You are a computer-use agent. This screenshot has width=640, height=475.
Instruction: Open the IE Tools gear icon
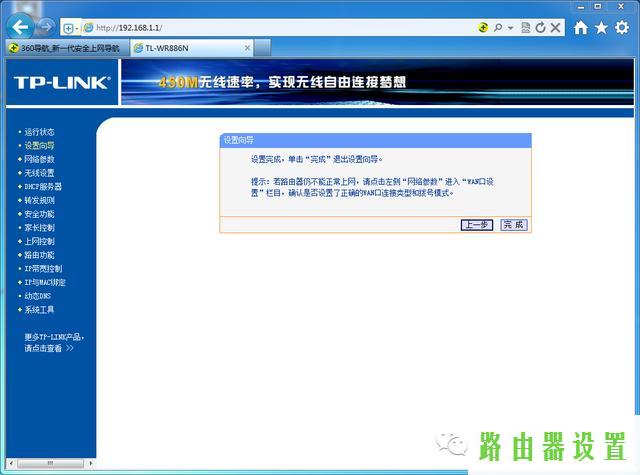pos(621,27)
